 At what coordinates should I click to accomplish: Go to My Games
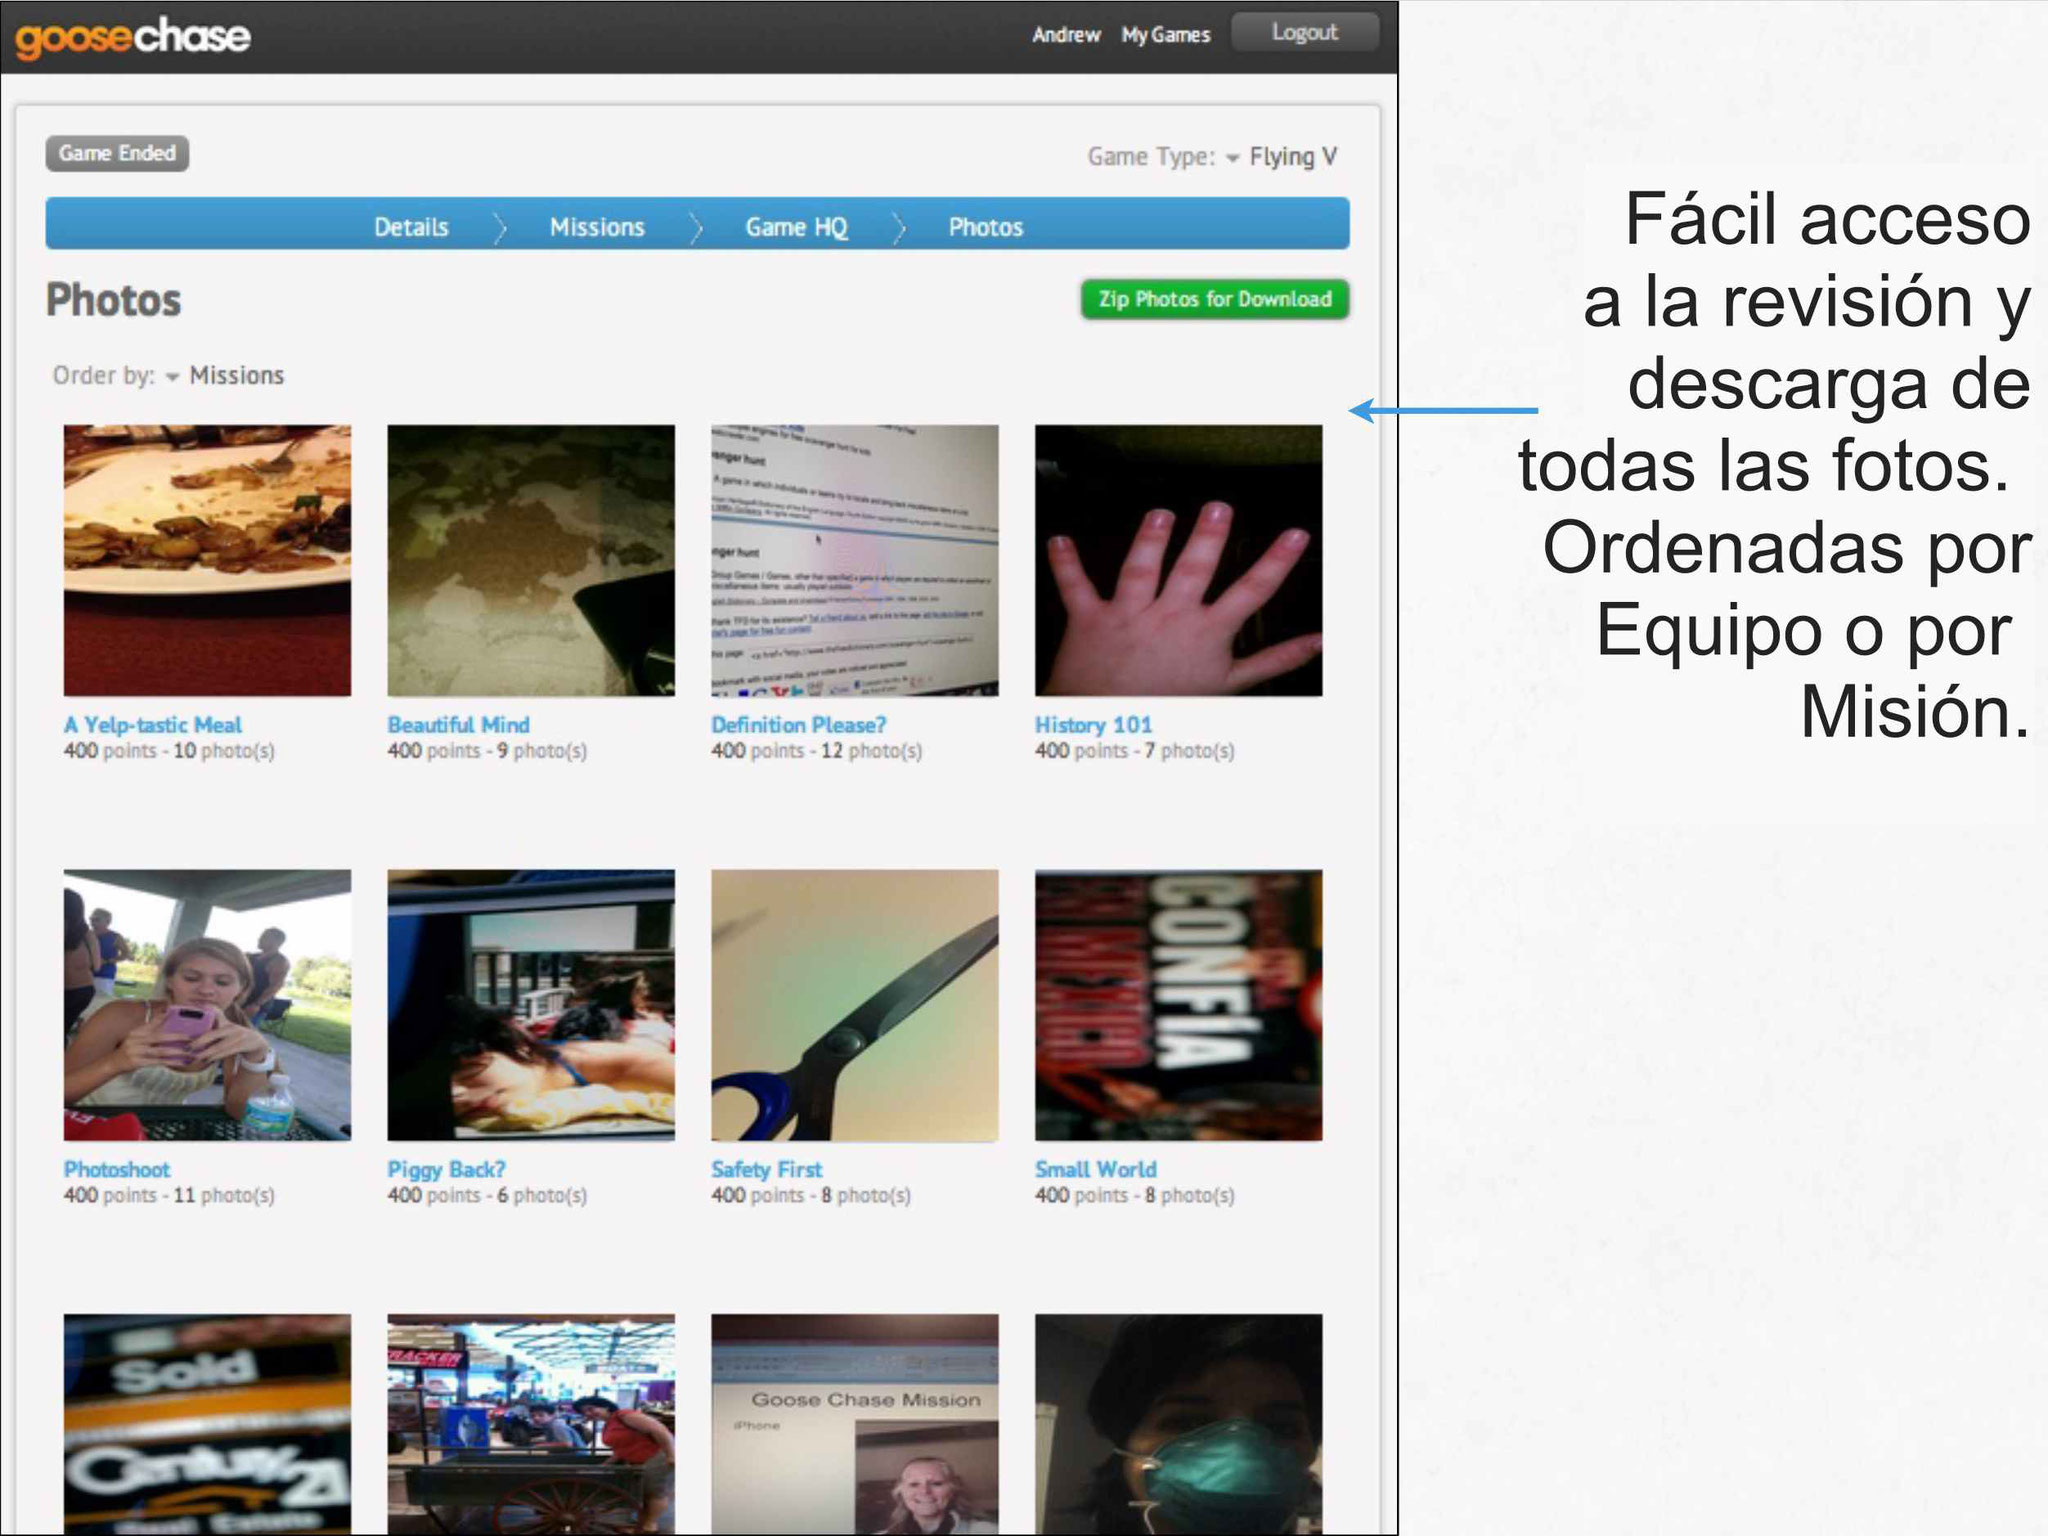tap(1165, 35)
